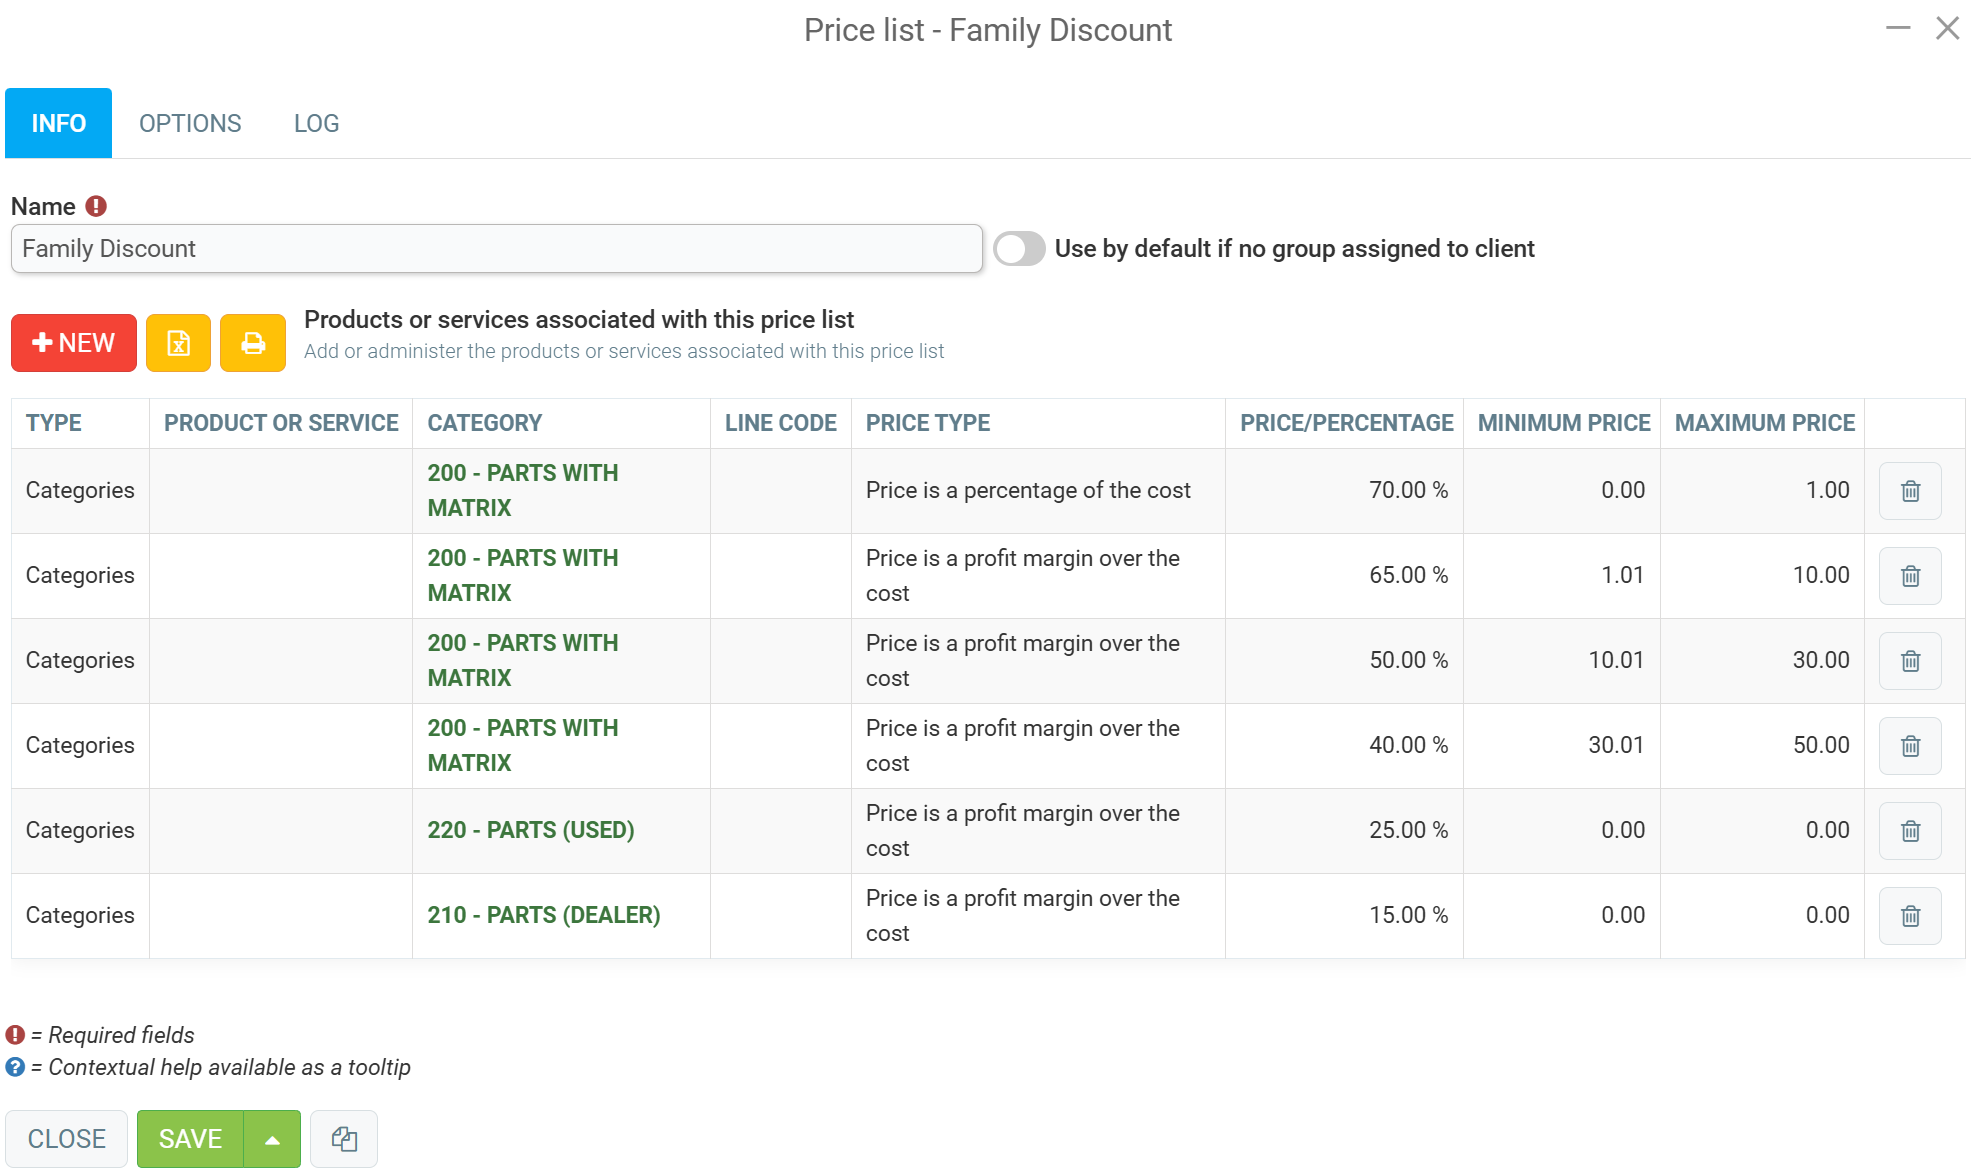This screenshot has width=1972, height=1174.
Task: Open the 210 - PARTS (DEALER) category link
Action: pos(544,915)
